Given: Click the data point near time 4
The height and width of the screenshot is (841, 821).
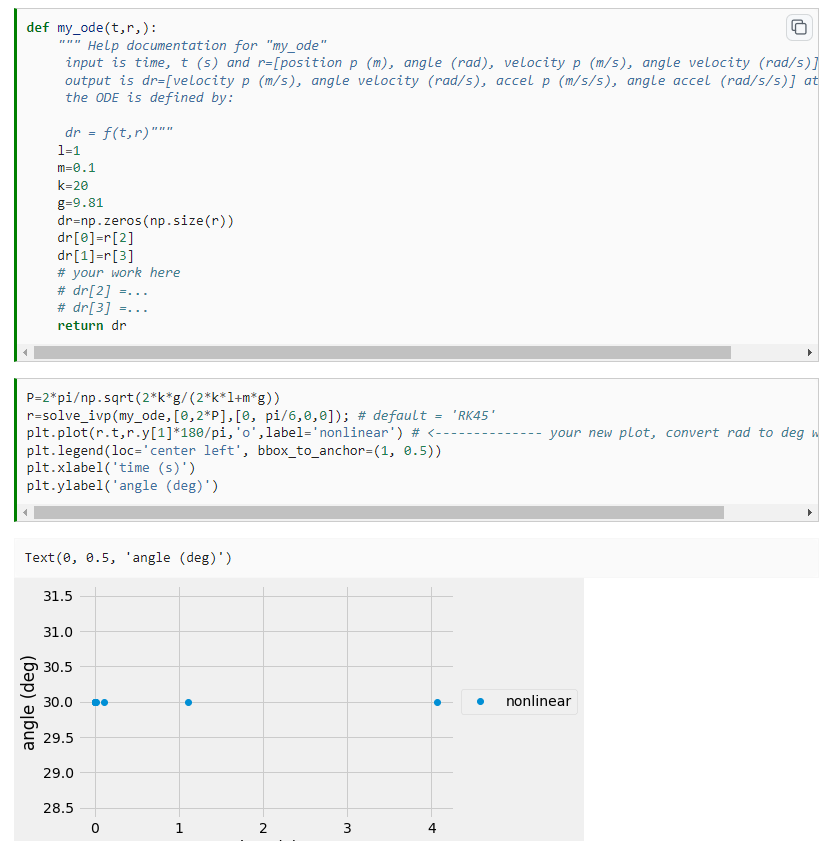Looking at the screenshot, I should click(438, 703).
